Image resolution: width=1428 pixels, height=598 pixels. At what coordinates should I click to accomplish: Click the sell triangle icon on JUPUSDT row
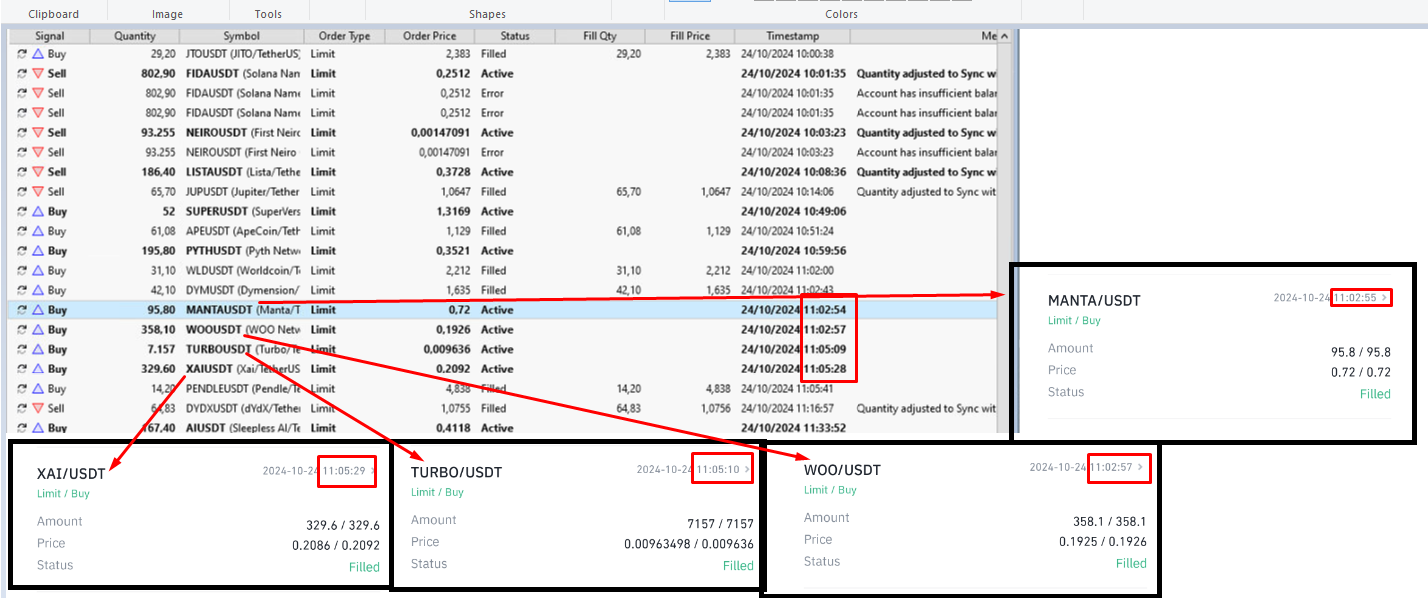coord(38,192)
